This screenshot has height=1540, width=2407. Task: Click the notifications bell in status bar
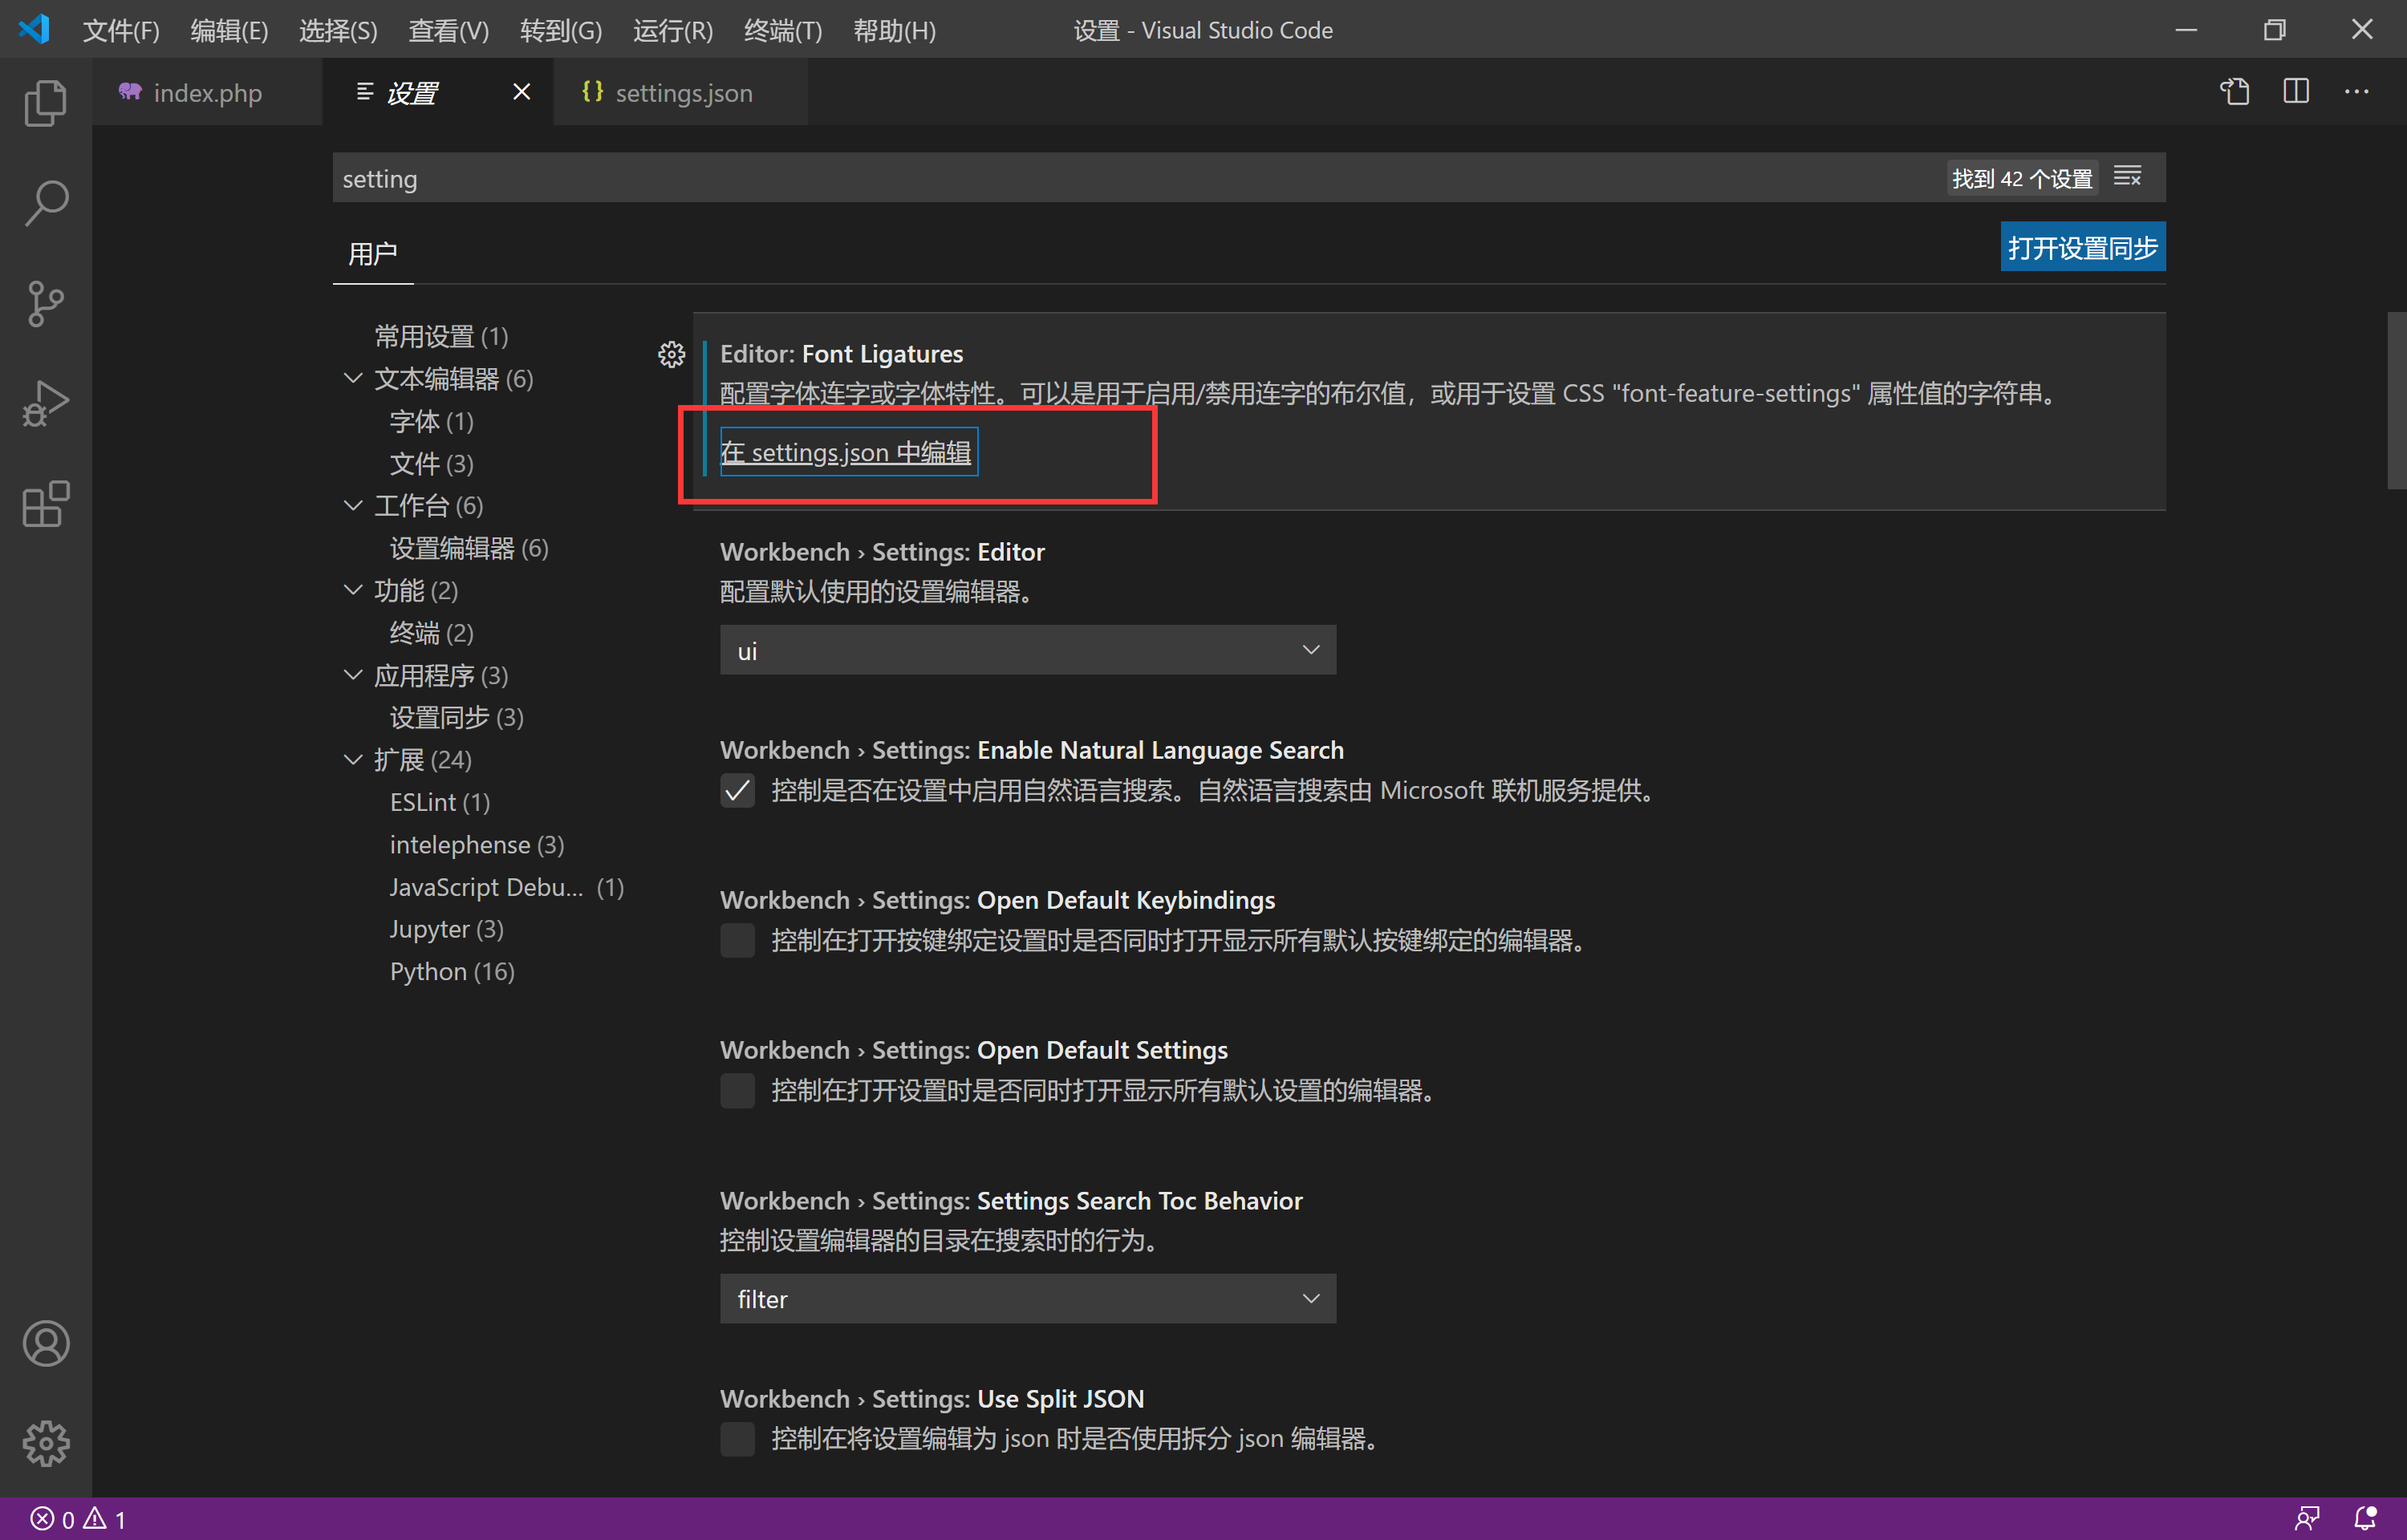(2366, 1517)
